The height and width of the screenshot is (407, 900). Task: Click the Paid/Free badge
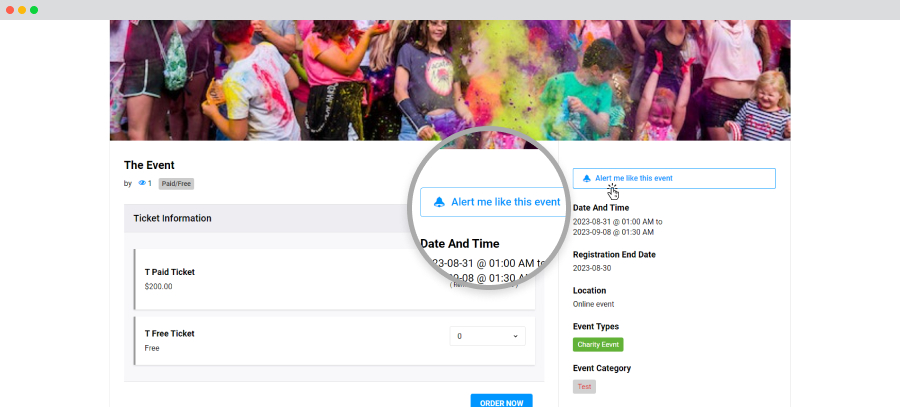176,184
